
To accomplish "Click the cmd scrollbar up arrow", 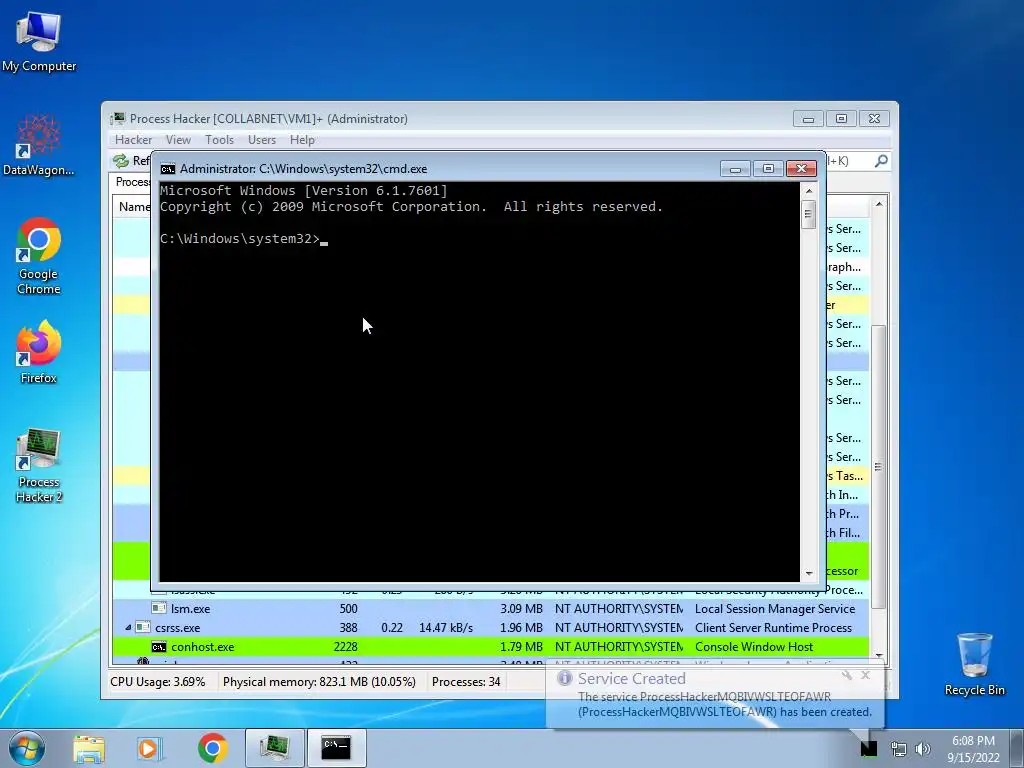I will tap(808, 191).
